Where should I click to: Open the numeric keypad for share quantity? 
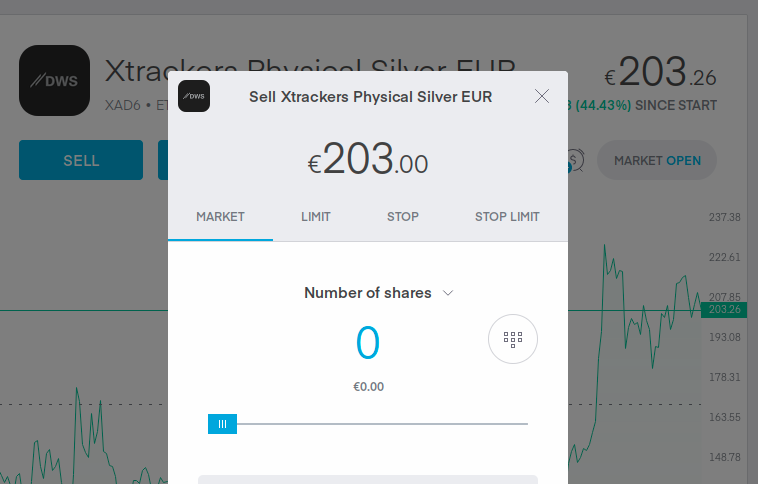click(512, 339)
